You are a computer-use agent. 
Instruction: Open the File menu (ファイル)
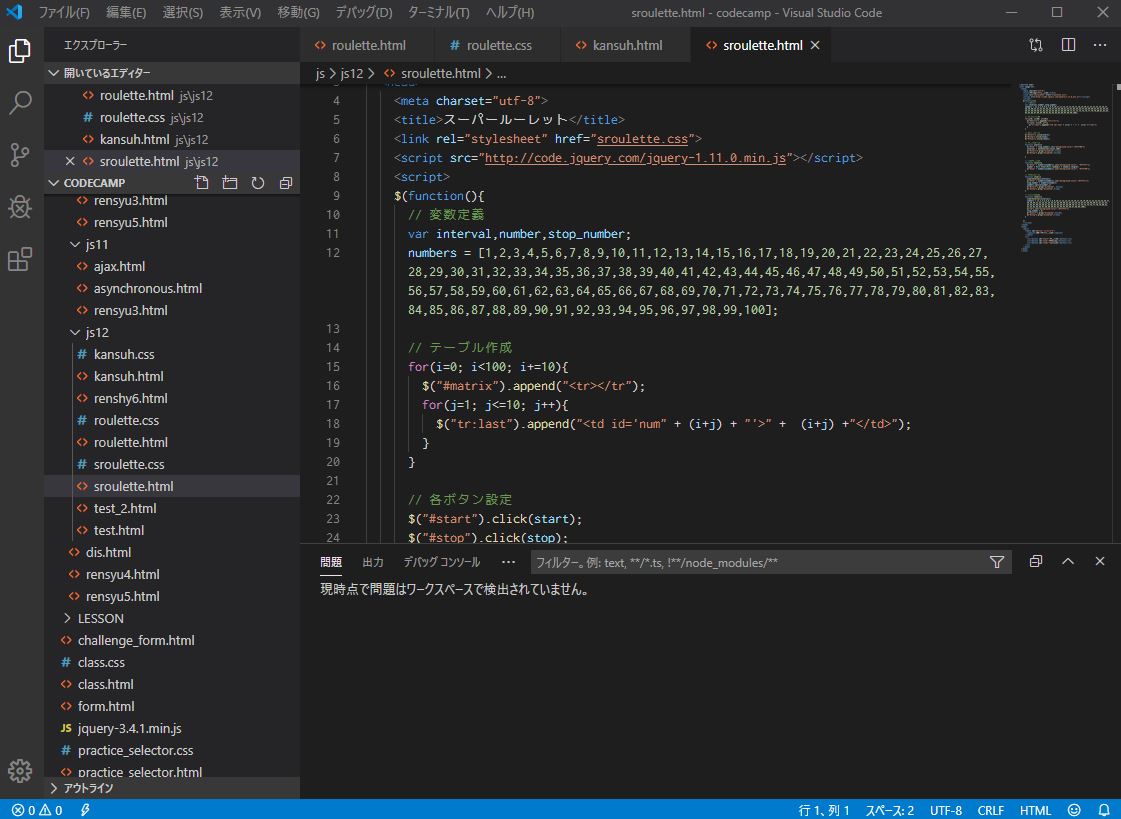coord(64,12)
